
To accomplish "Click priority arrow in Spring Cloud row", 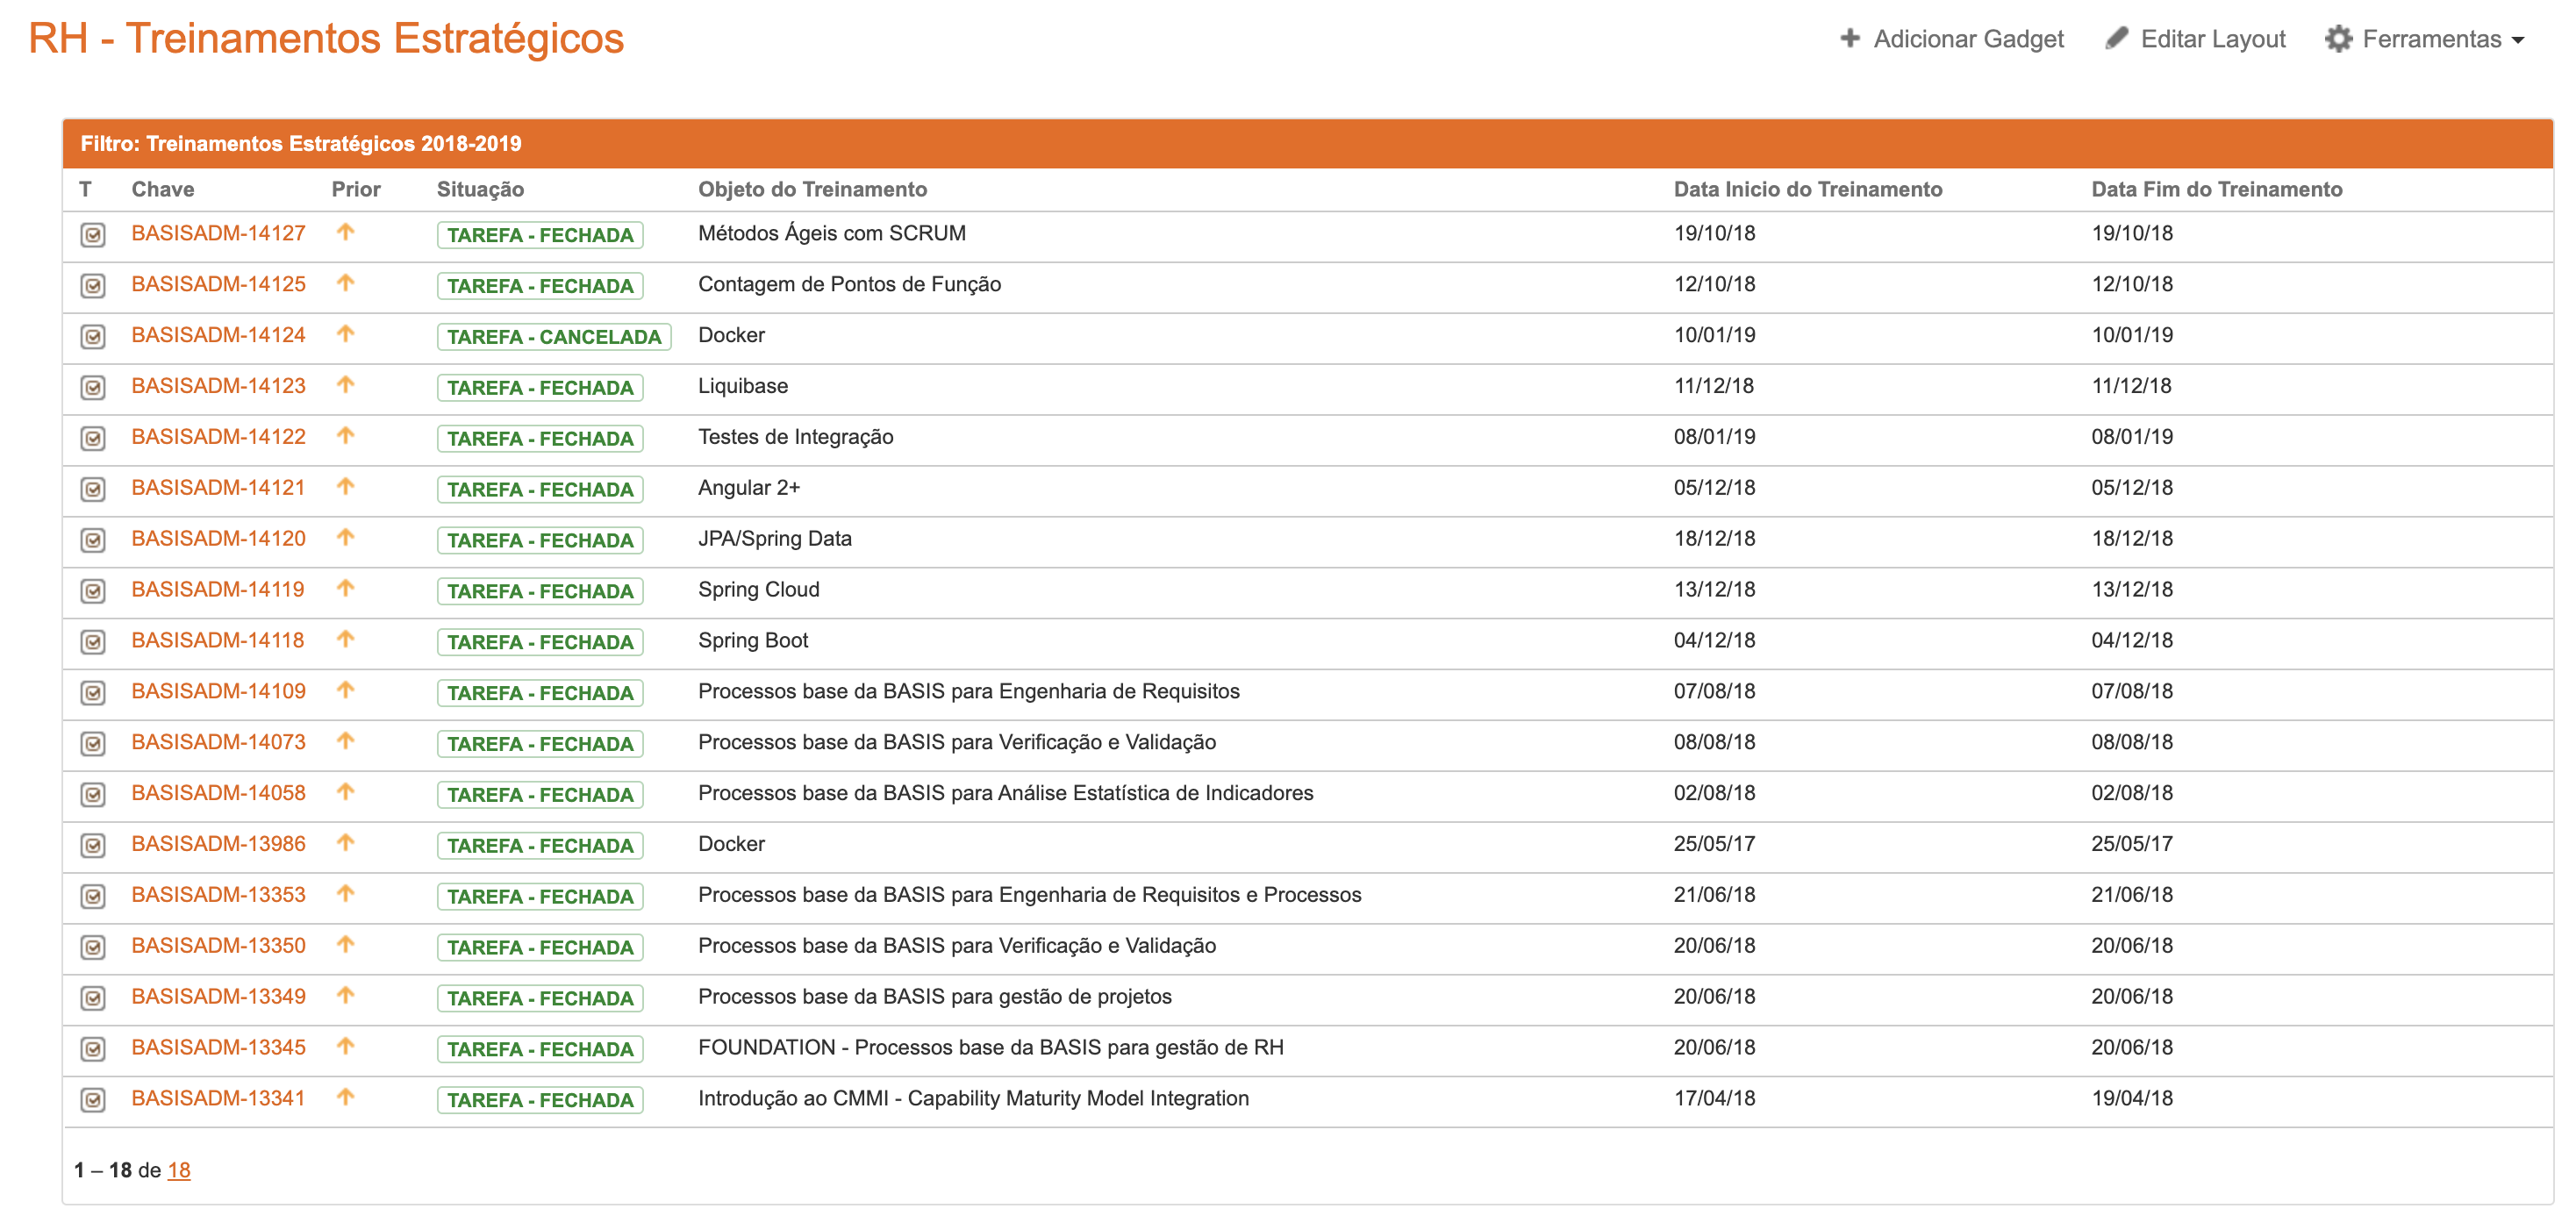I will click(x=346, y=588).
